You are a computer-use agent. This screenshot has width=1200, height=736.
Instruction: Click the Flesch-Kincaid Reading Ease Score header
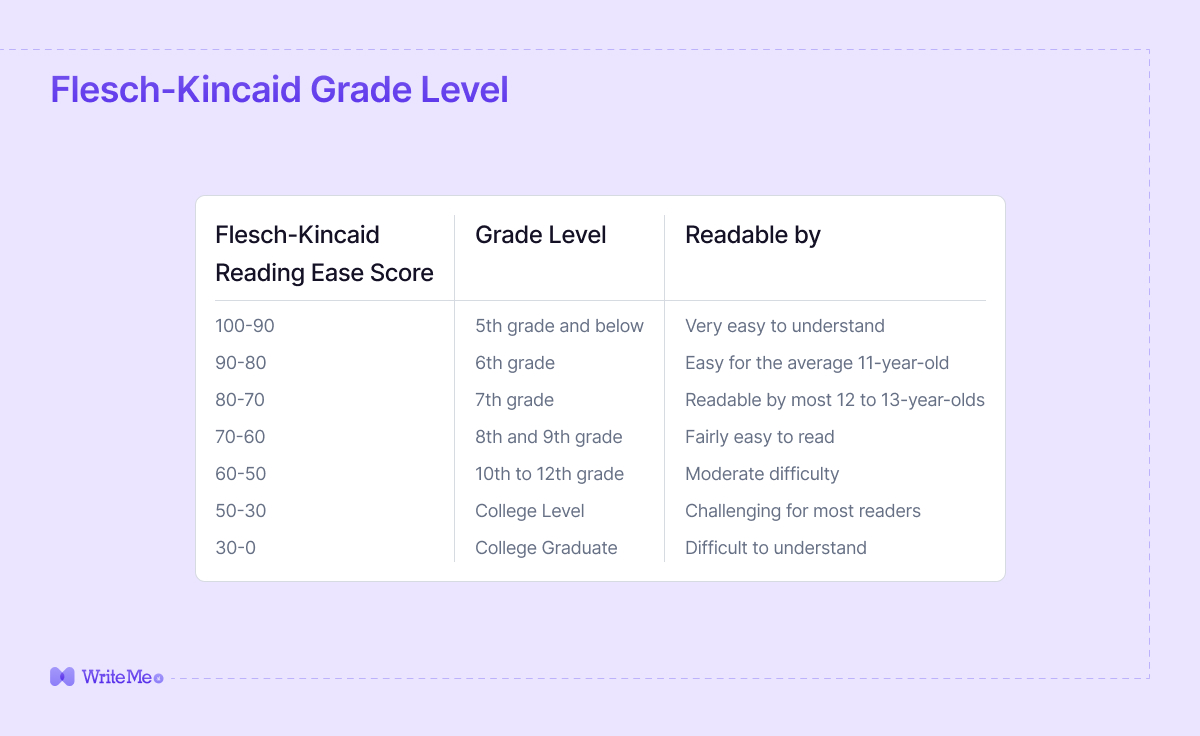coord(325,254)
